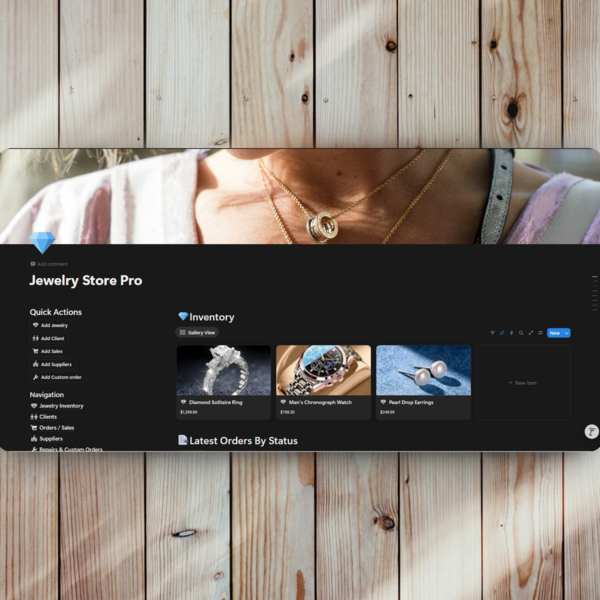
Task: Click the Latest Orders By Status heading
Action: click(x=243, y=441)
